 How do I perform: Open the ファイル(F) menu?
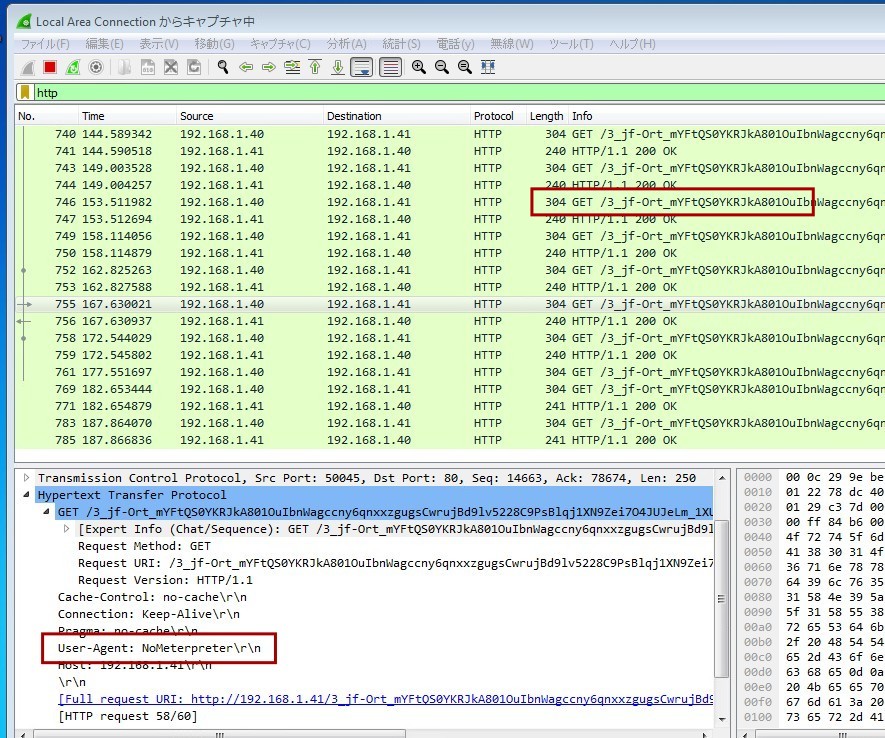(x=45, y=44)
